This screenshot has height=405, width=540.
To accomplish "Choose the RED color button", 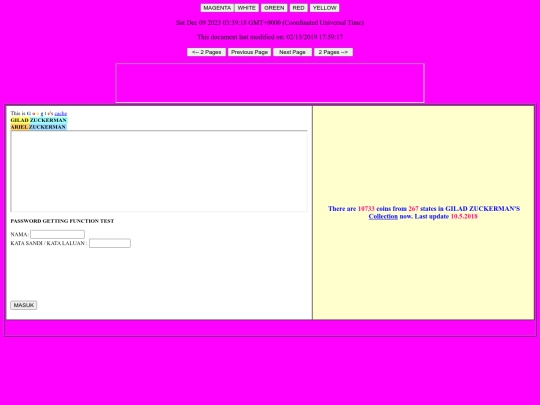I will (x=298, y=8).
